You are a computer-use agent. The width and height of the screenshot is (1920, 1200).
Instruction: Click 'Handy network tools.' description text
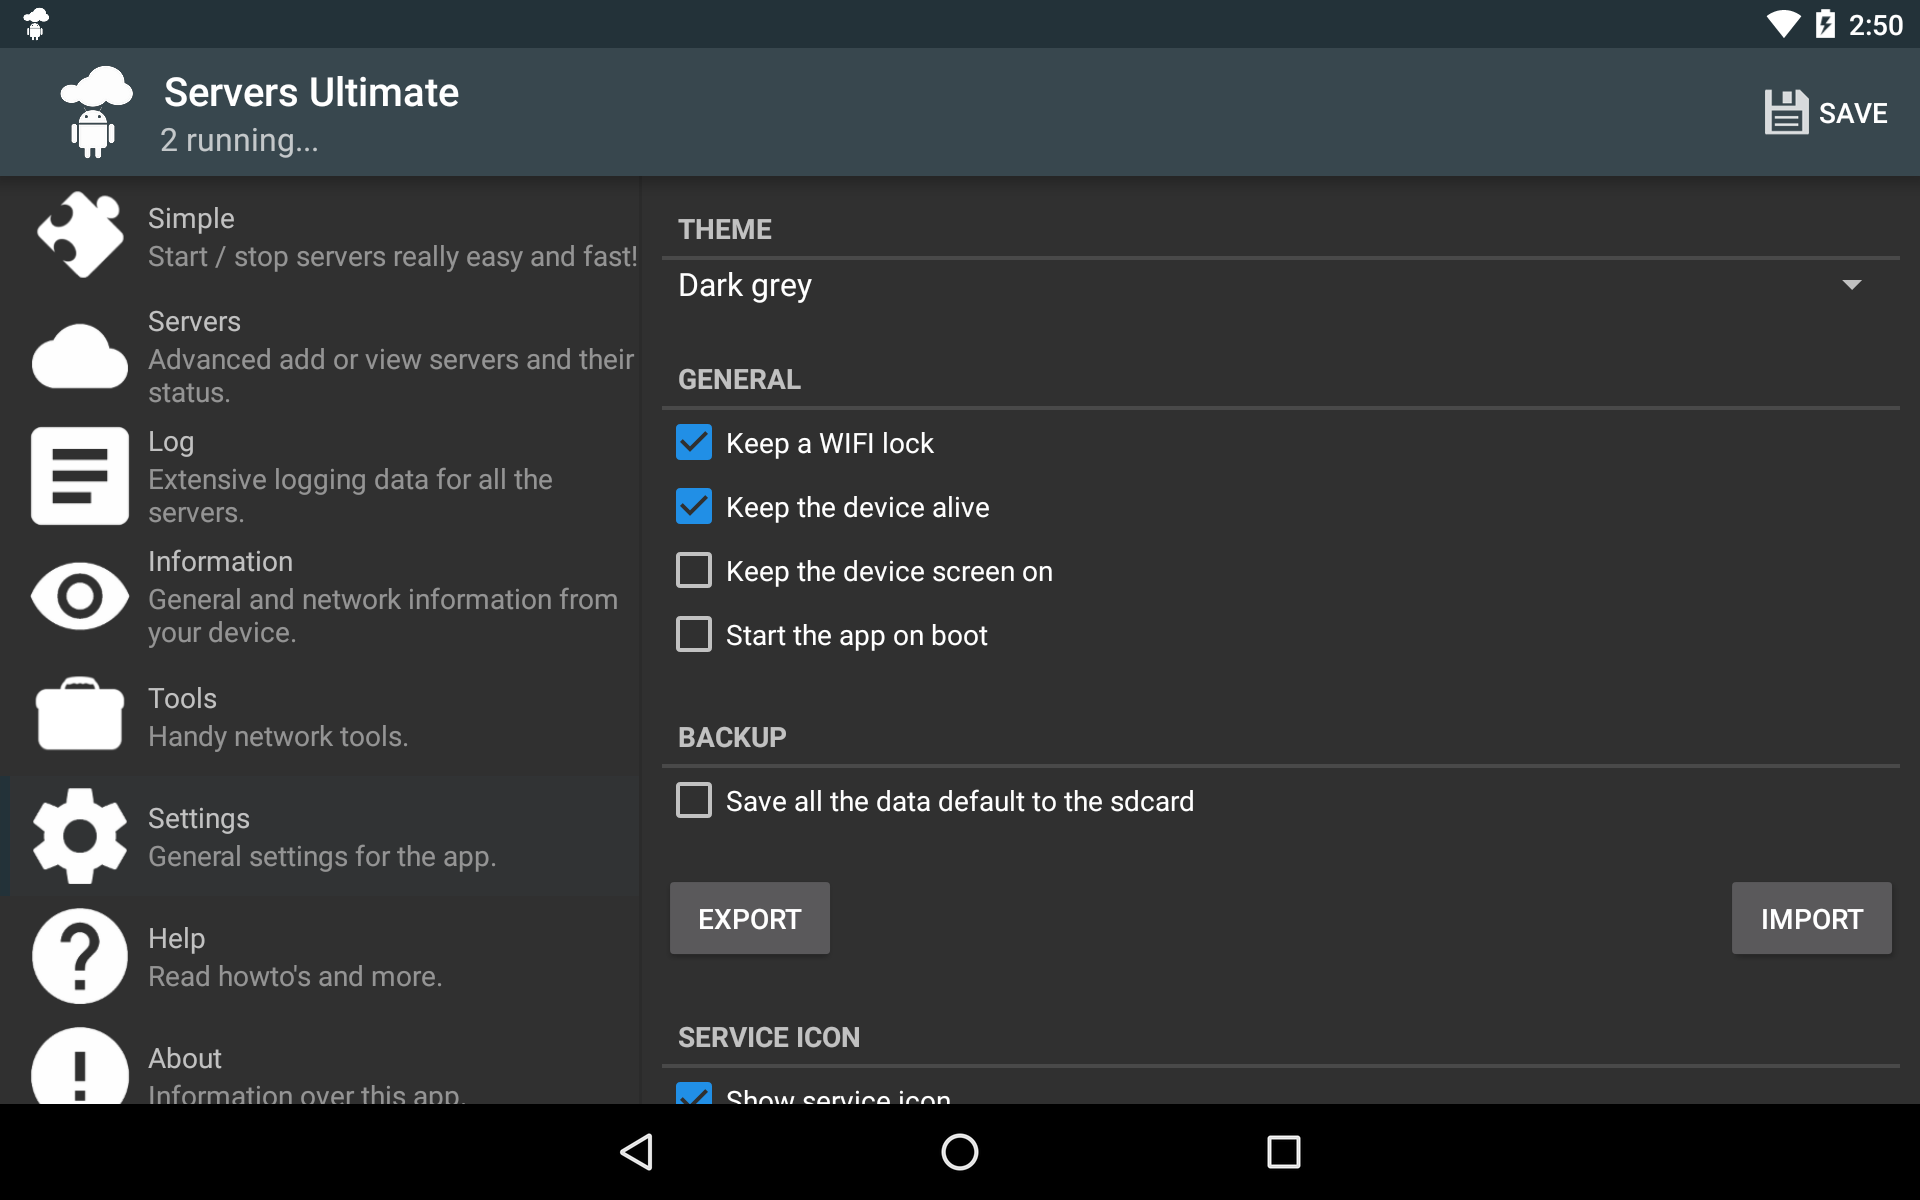[278, 737]
